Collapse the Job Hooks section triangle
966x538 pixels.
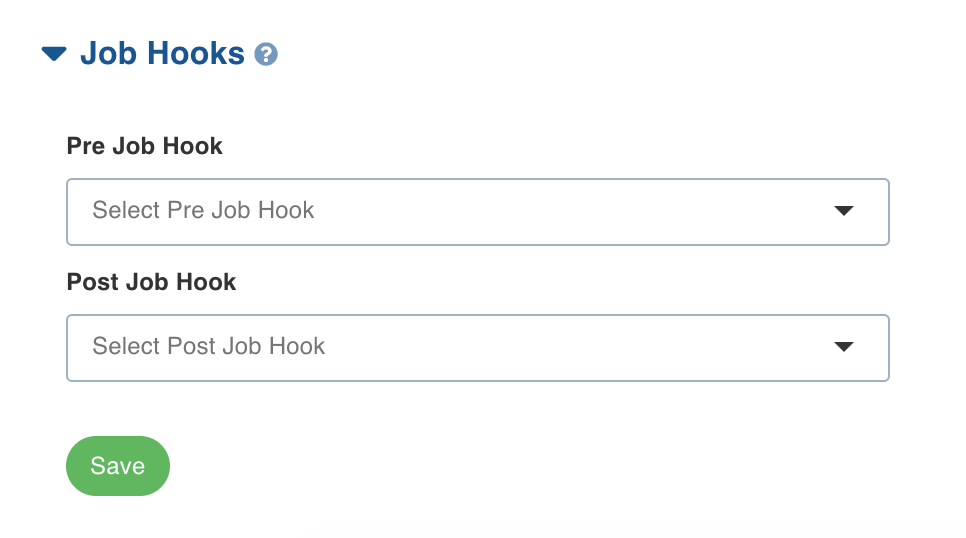54,54
